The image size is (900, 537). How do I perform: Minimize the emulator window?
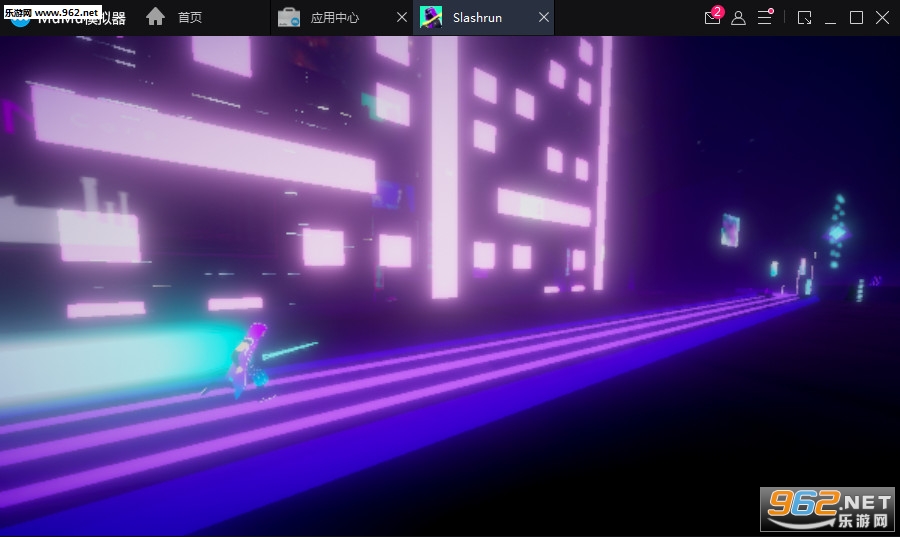click(830, 18)
